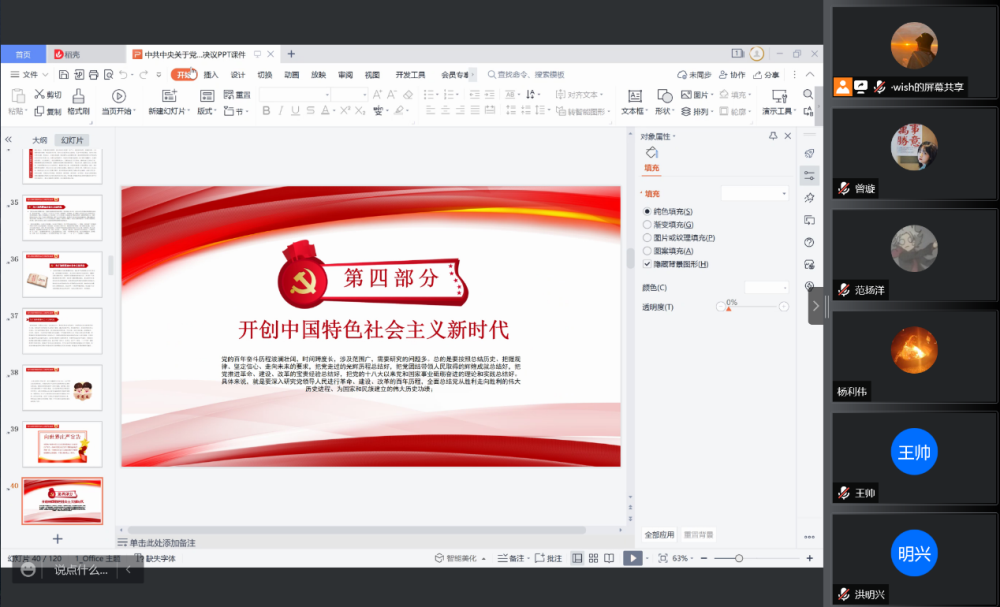Click the Bold formatting icon
The image size is (1000, 607).
[266, 111]
